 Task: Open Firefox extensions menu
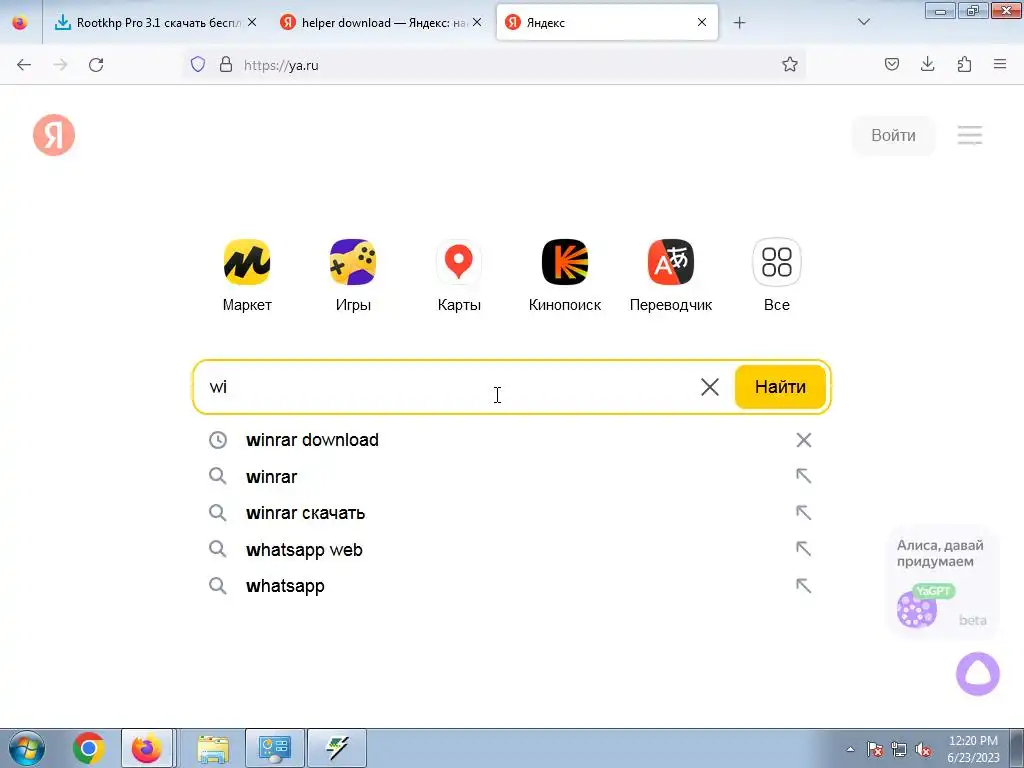click(x=964, y=64)
